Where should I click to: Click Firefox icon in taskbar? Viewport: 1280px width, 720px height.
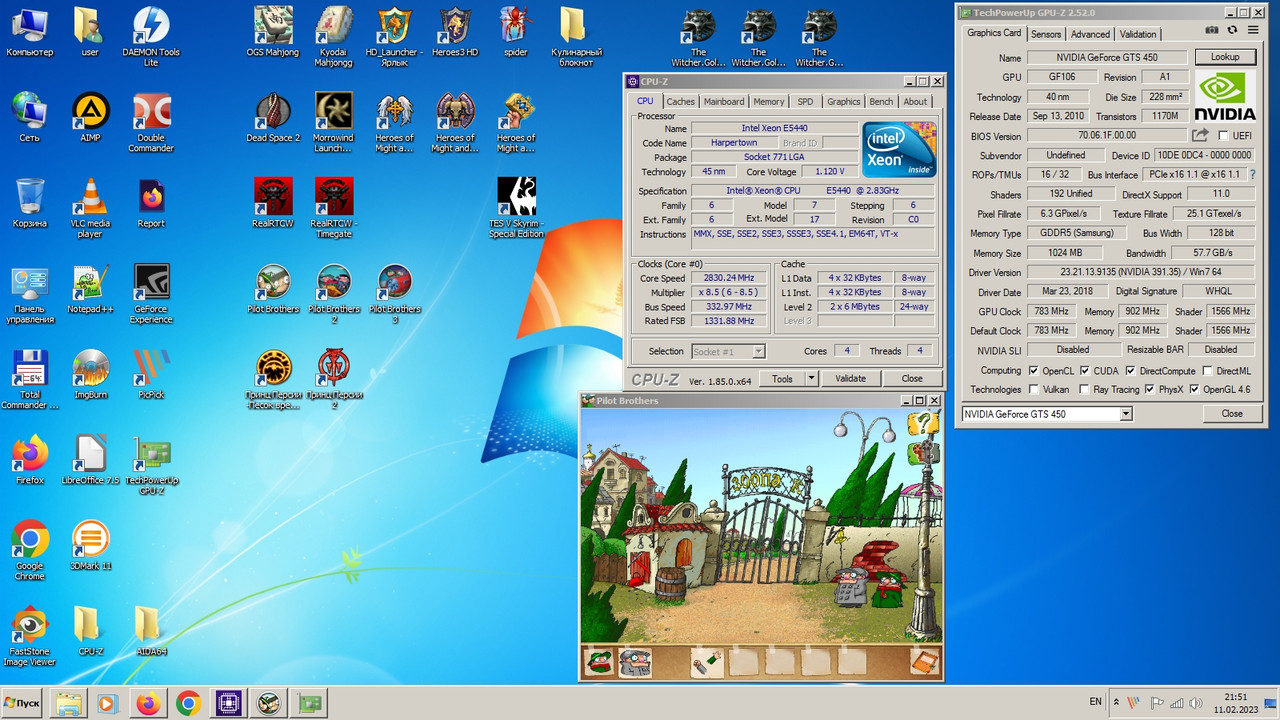[x=148, y=703]
